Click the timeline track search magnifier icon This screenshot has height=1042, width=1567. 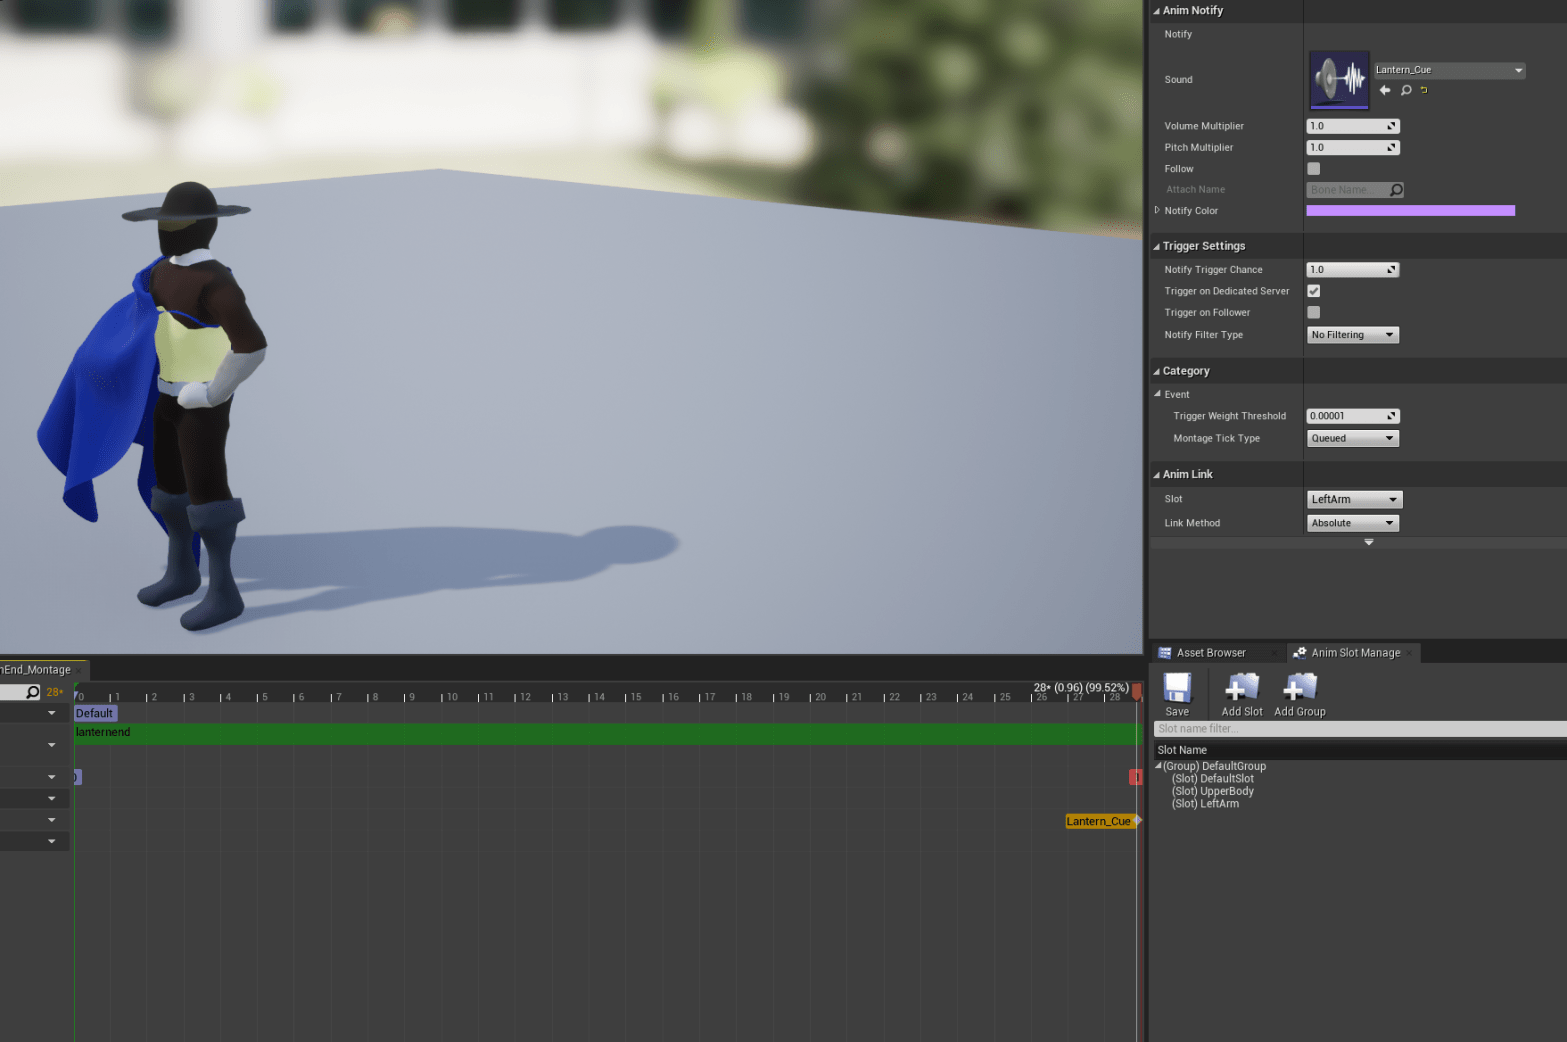pyautogui.click(x=32, y=692)
